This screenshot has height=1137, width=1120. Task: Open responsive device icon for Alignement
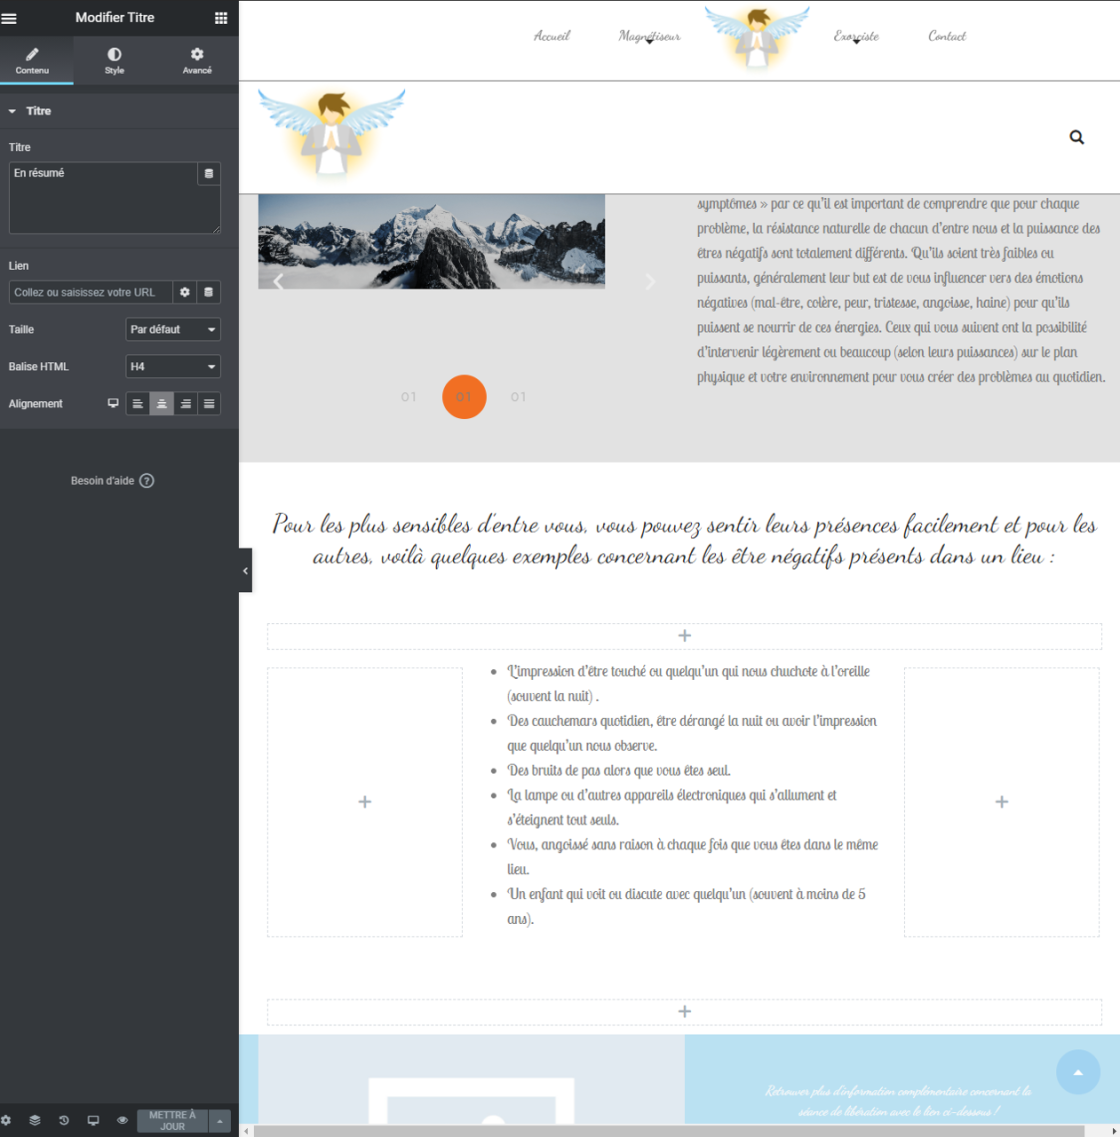click(x=113, y=403)
